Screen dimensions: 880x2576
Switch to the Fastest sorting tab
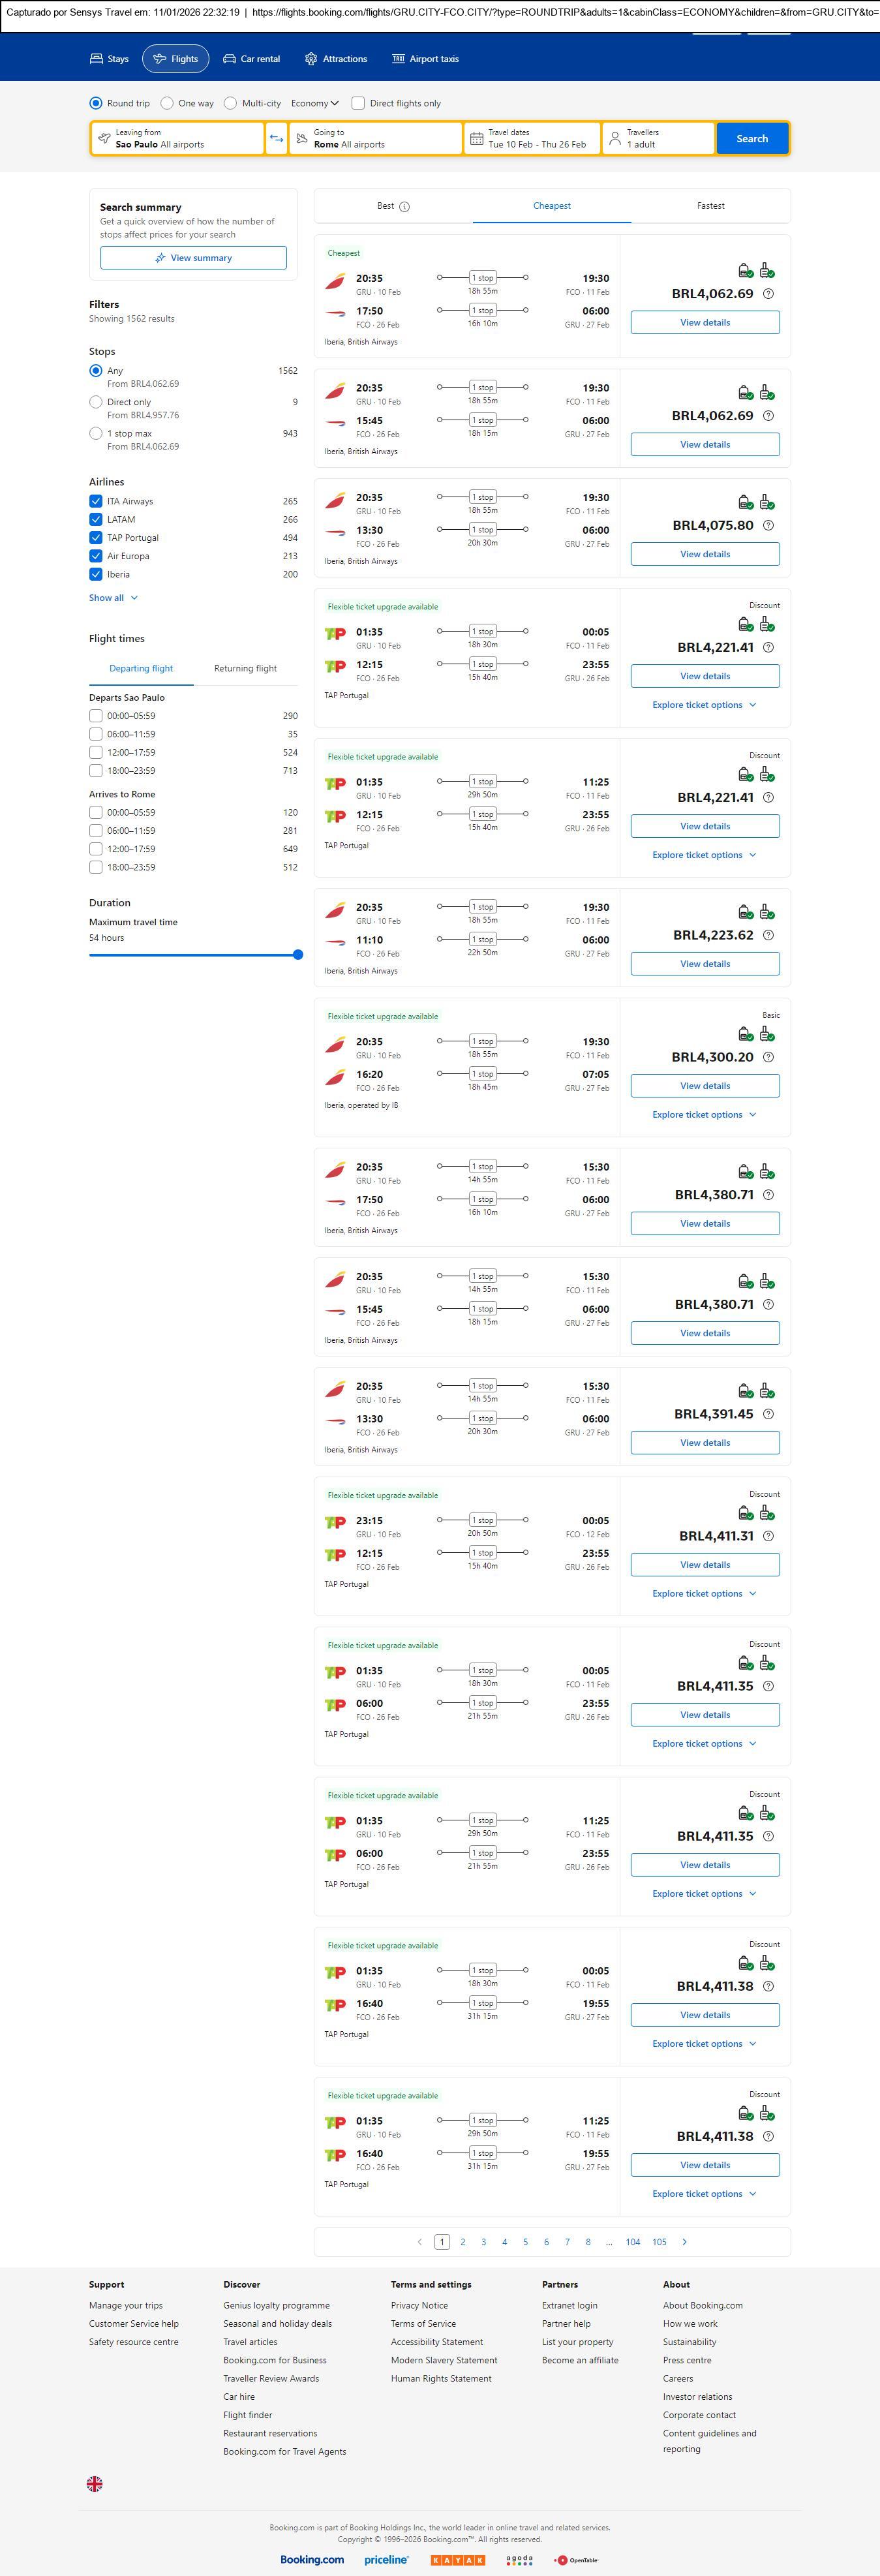click(710, 206)
